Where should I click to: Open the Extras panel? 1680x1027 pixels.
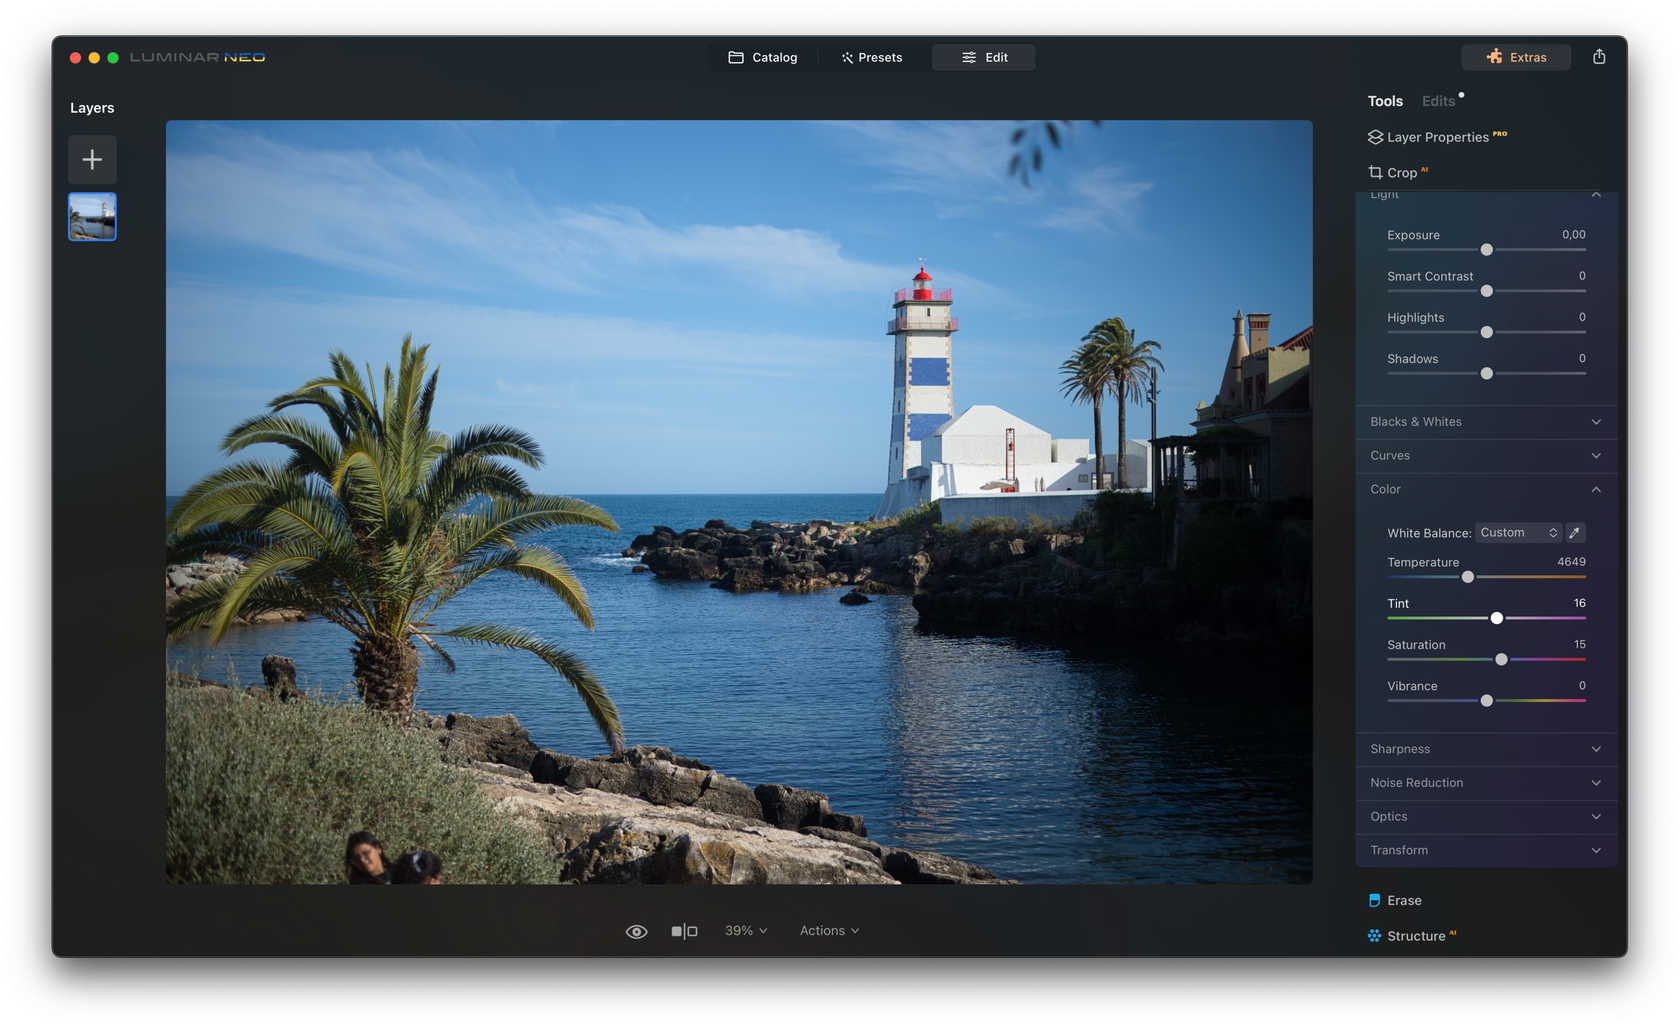(x=1515, y=57)
